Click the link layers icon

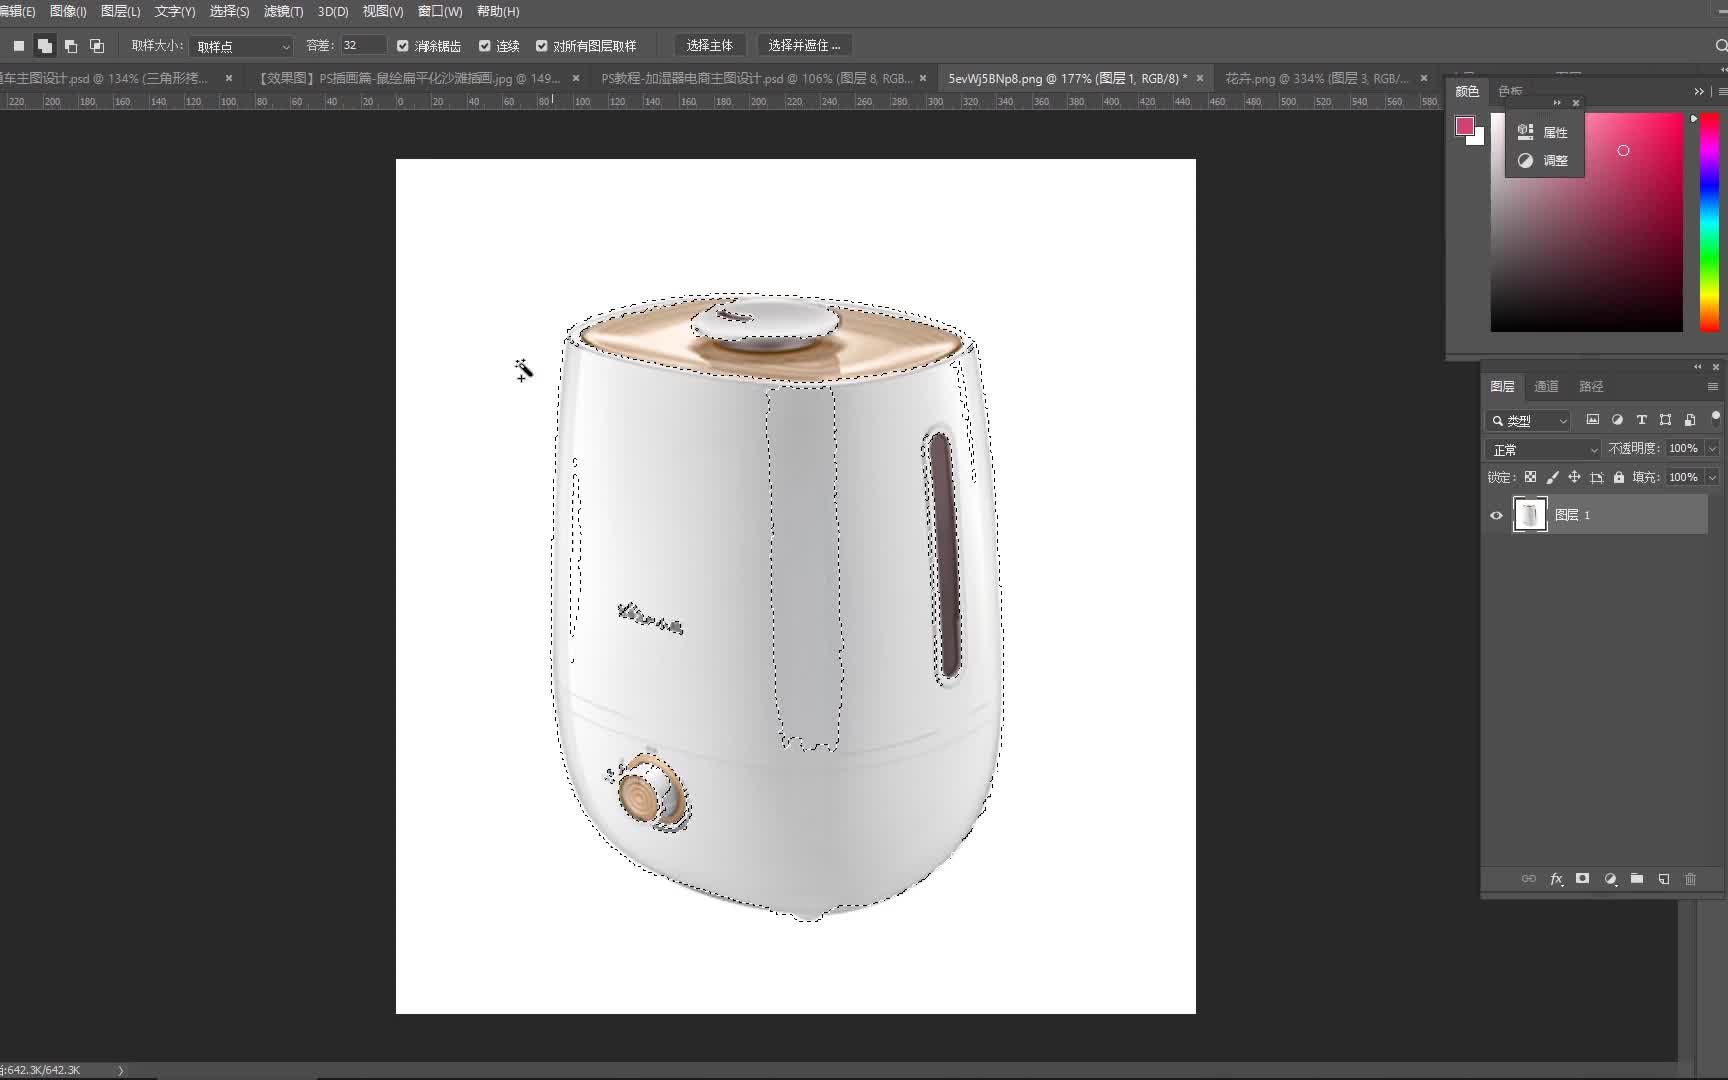[x=1529, y=879]
